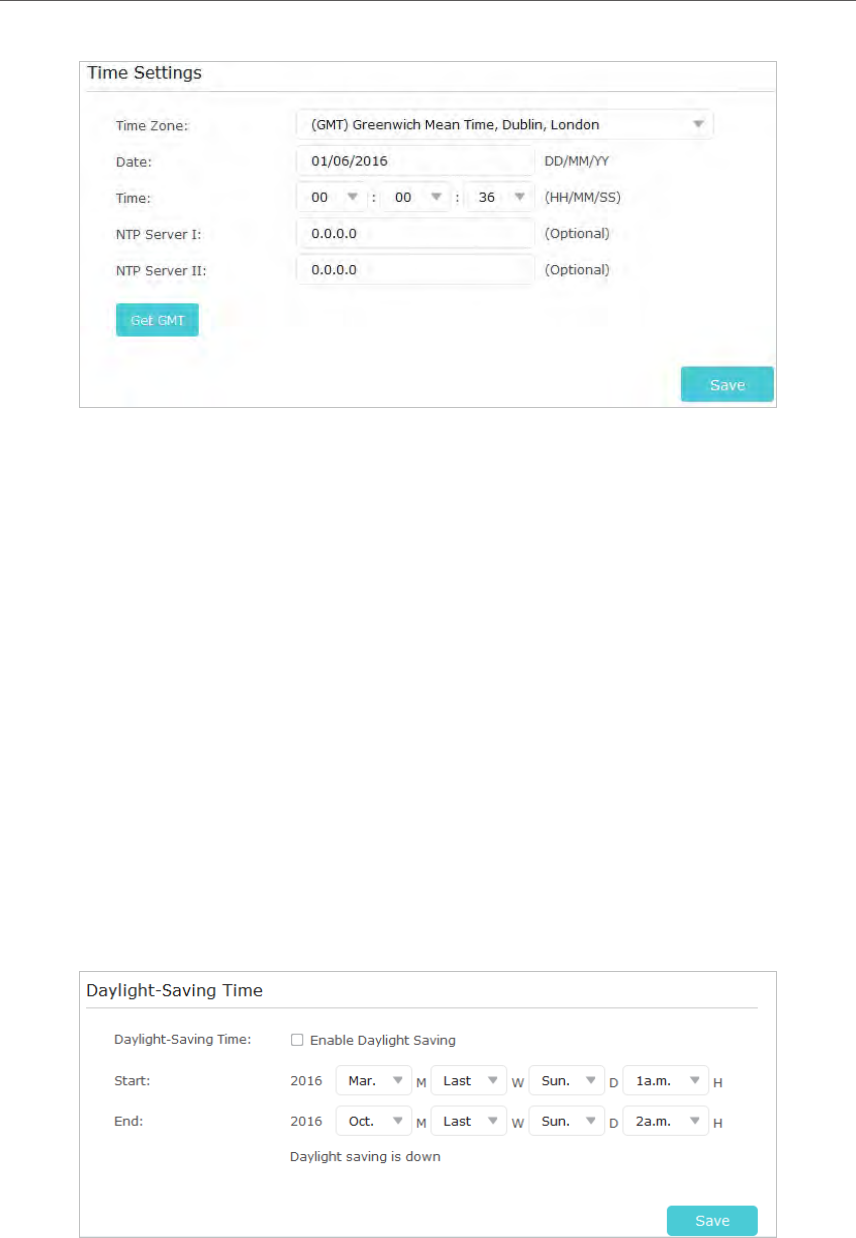Click the Time Settings heading
Image resolution: width=856 pixels, height=1238 pixels.
[144, 73]
